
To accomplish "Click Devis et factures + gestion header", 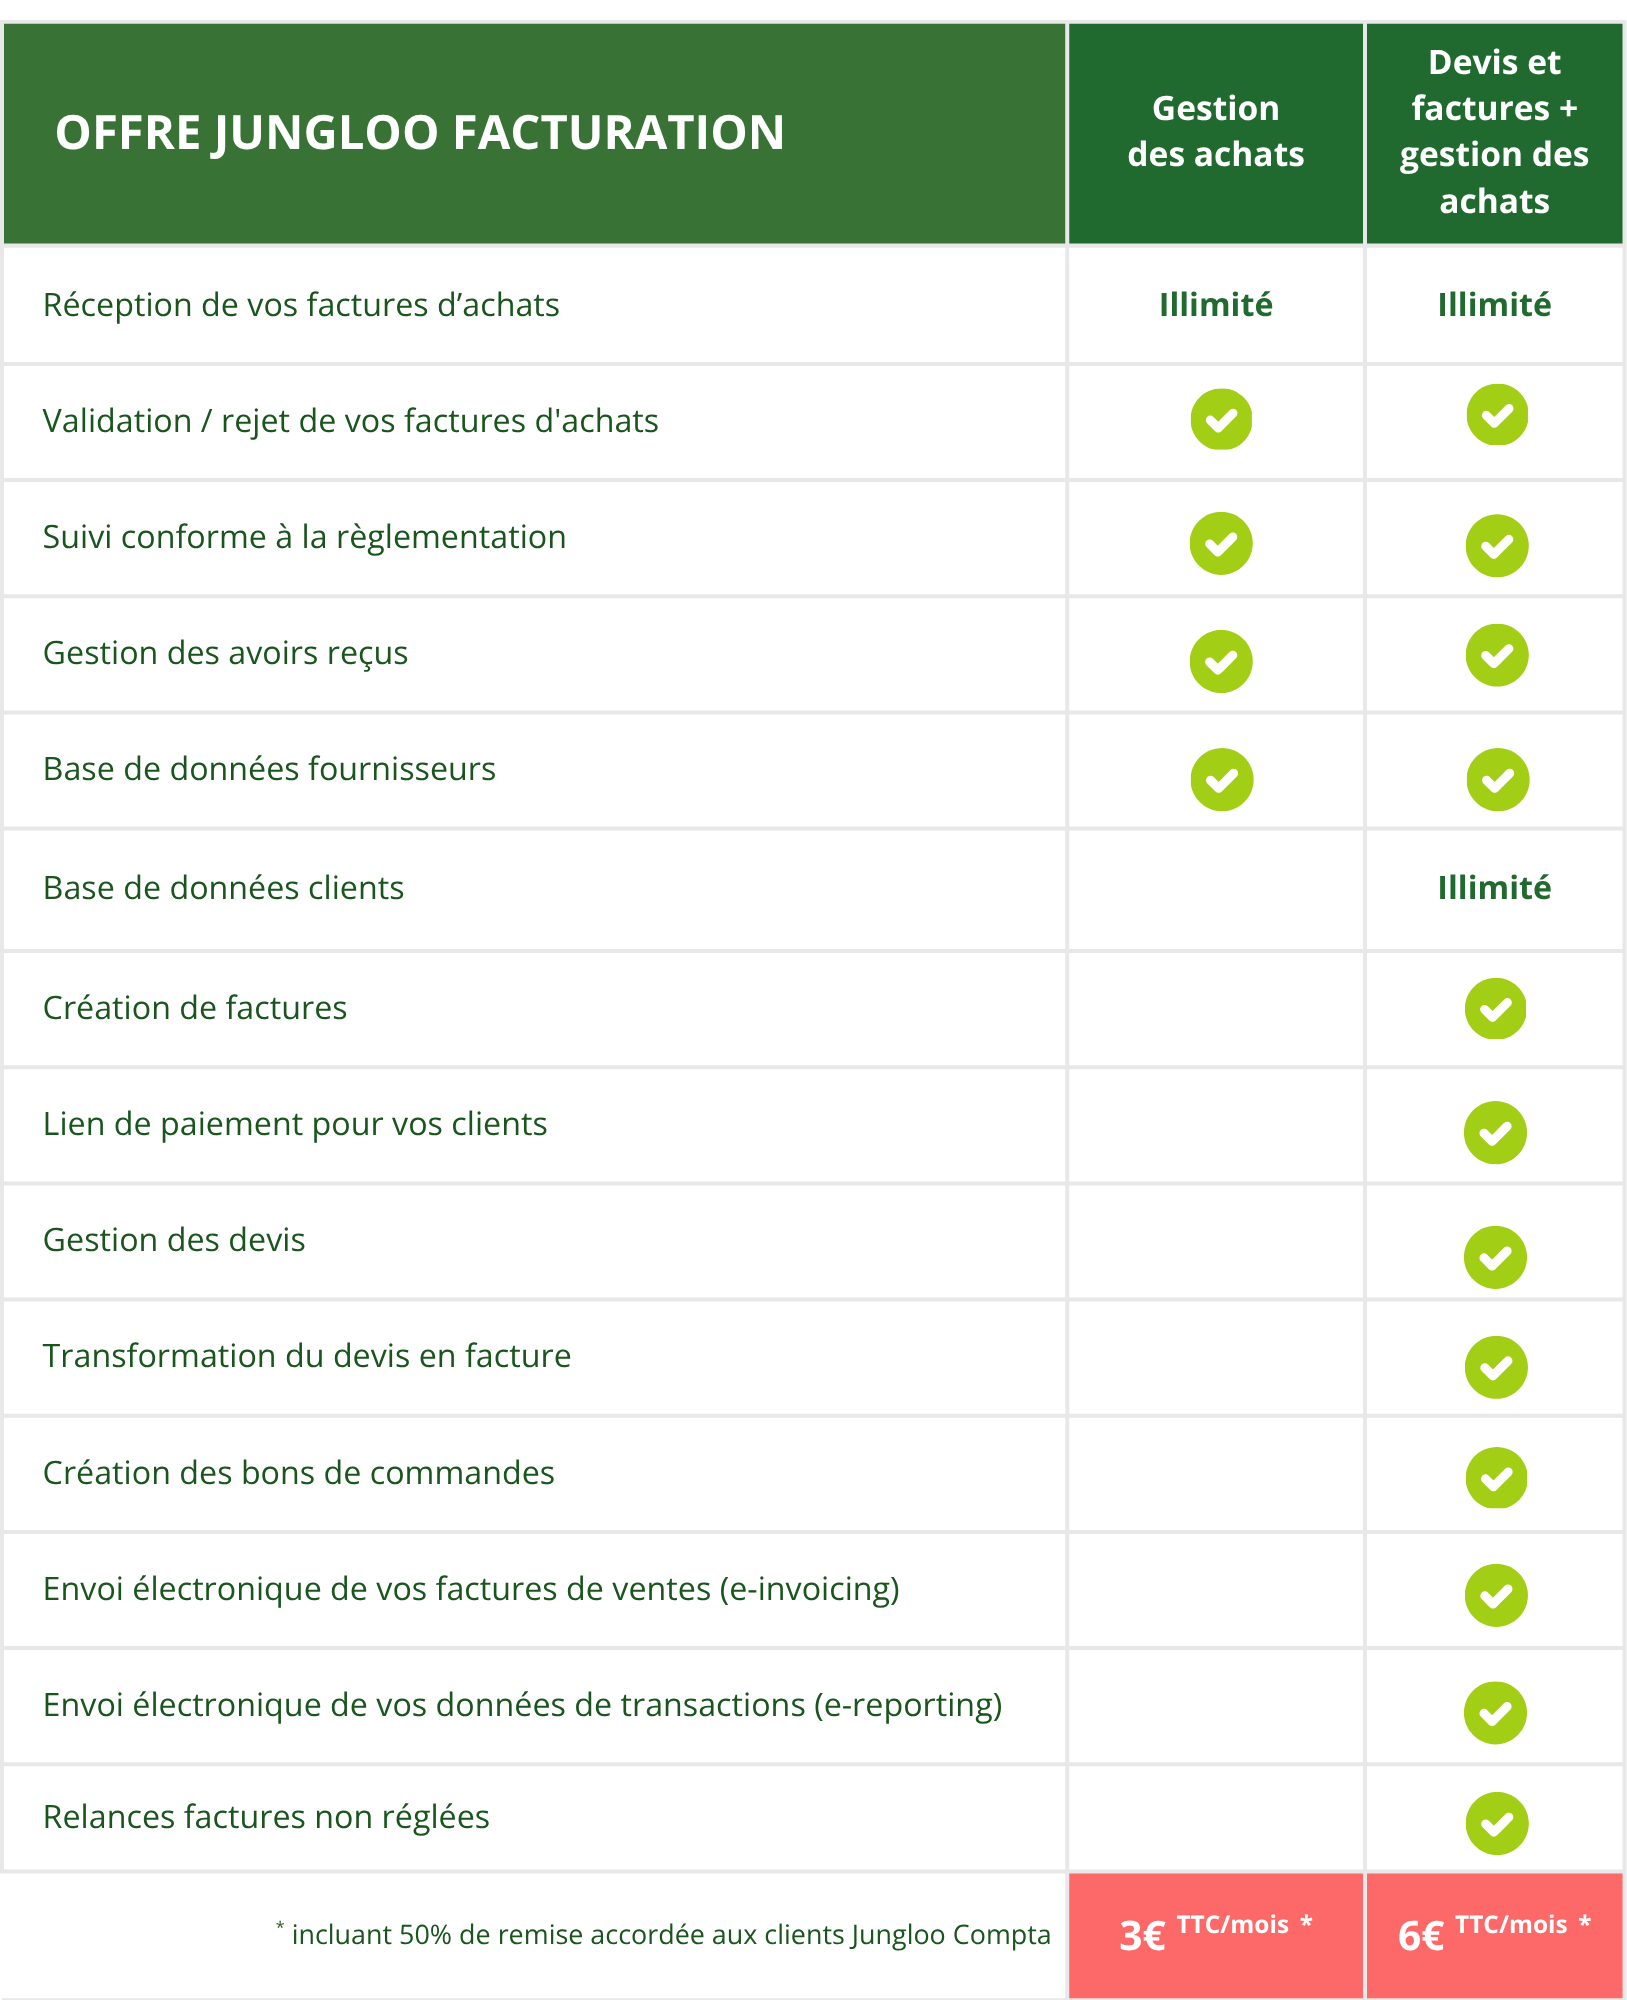I will point(1495,133).
